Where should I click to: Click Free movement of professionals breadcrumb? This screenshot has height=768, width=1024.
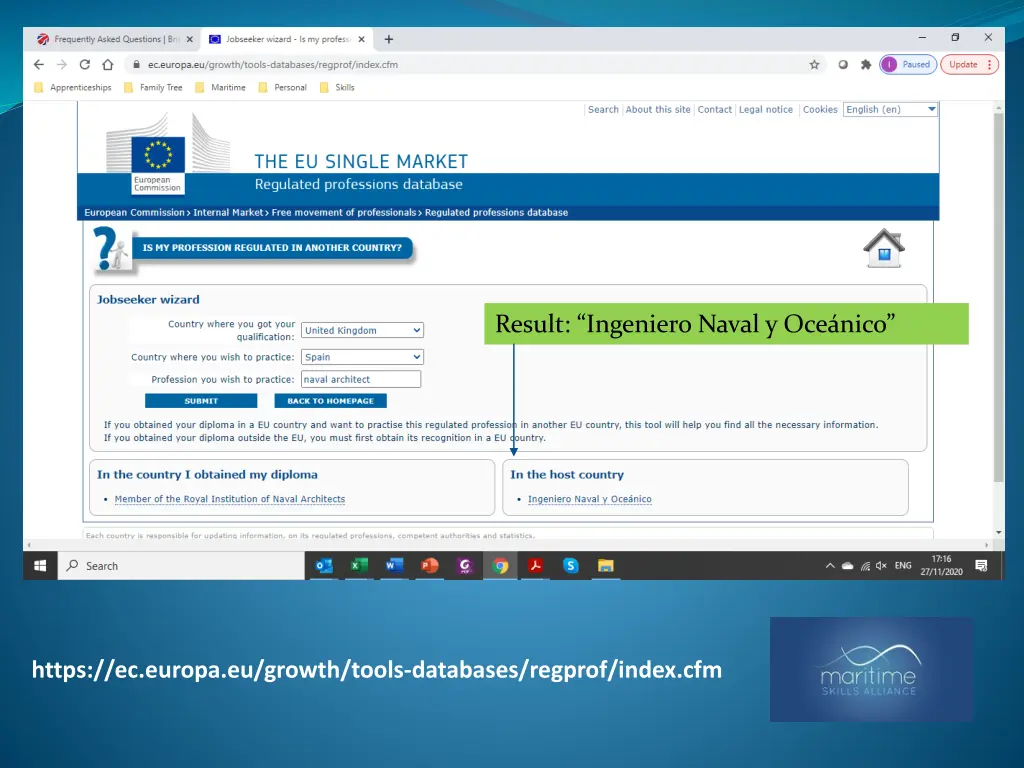pyautogui.click(x=344, y=212)
